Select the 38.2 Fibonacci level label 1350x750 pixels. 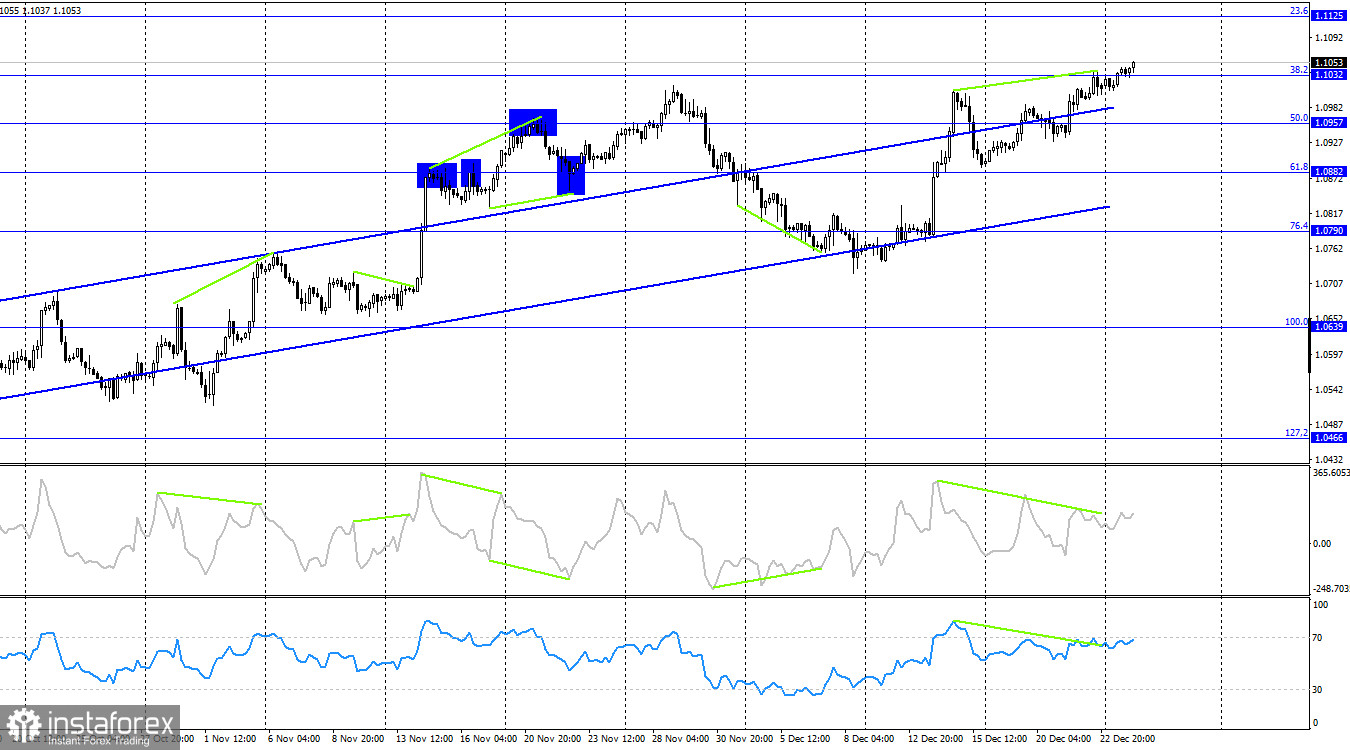(1299, 70)
